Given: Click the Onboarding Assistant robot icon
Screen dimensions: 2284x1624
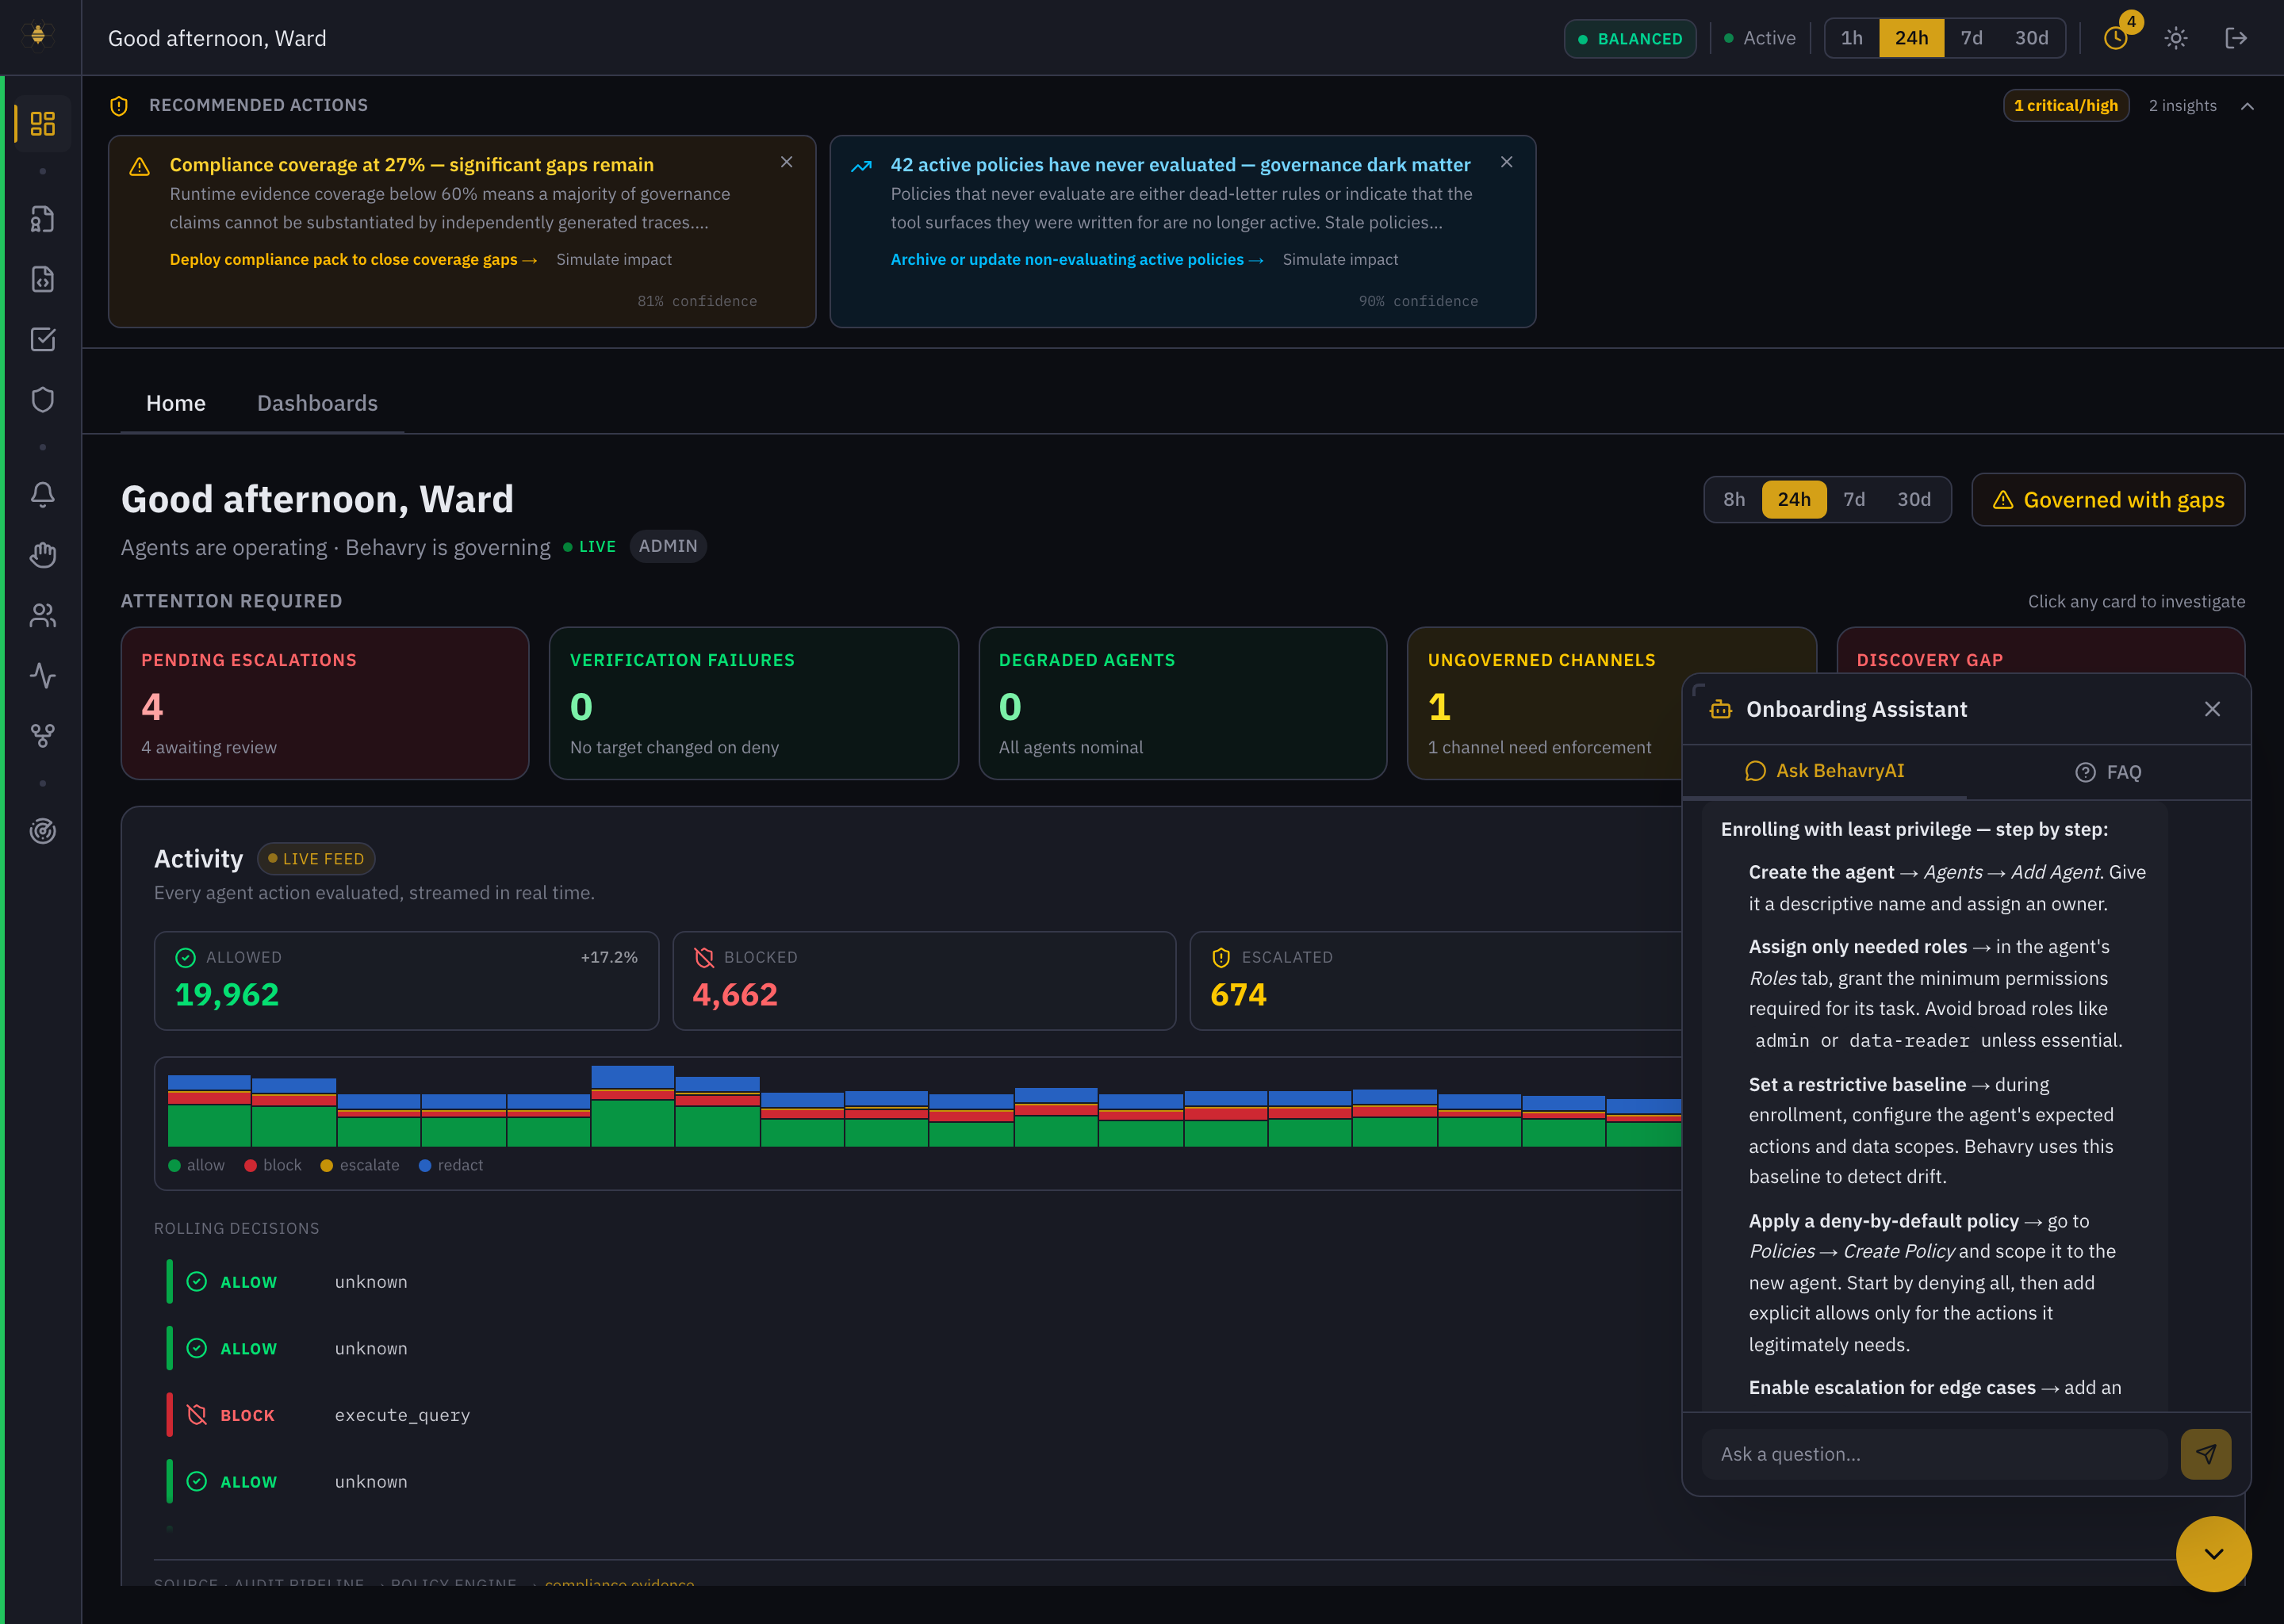Looking at the screenshot, I should [1721, 709].
